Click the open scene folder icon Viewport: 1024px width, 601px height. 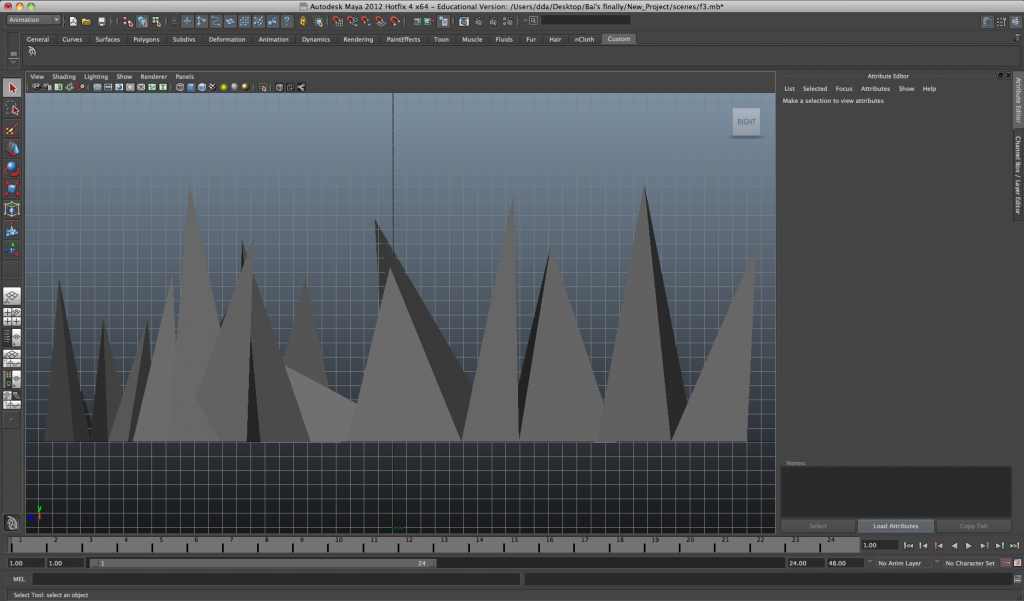[x=87, y=21]
